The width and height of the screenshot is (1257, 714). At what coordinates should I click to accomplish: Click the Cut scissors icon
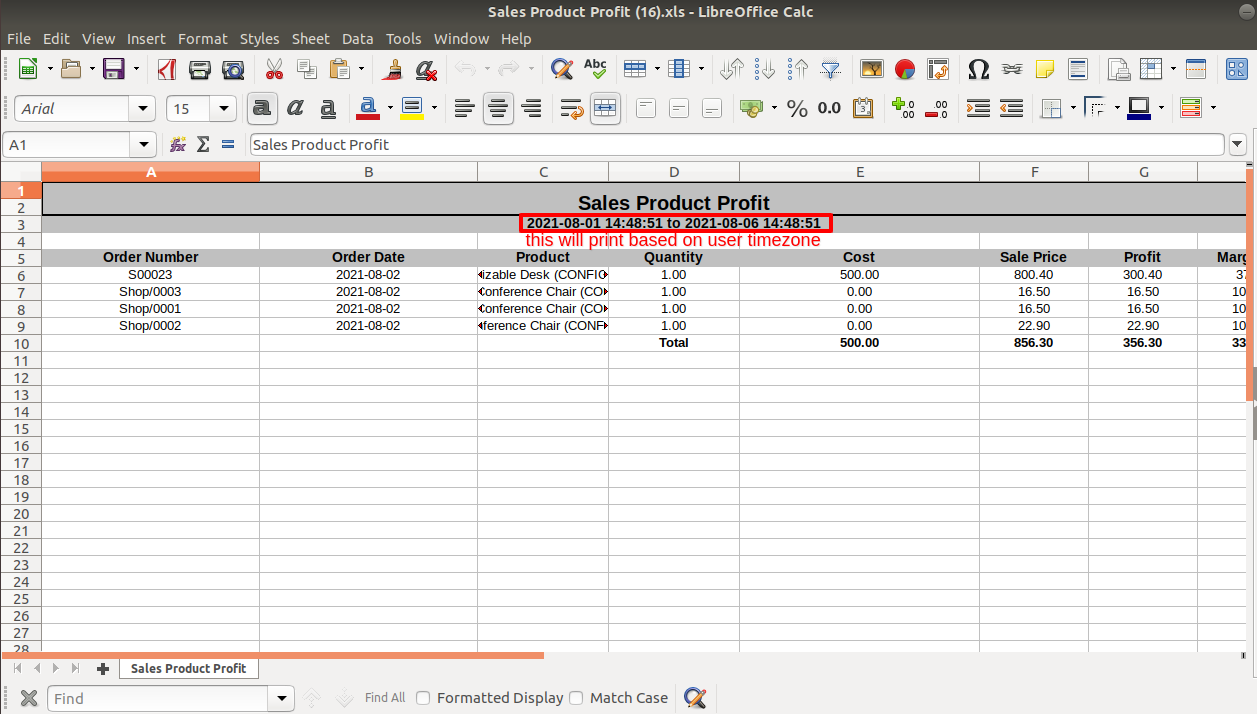[274, 69]
